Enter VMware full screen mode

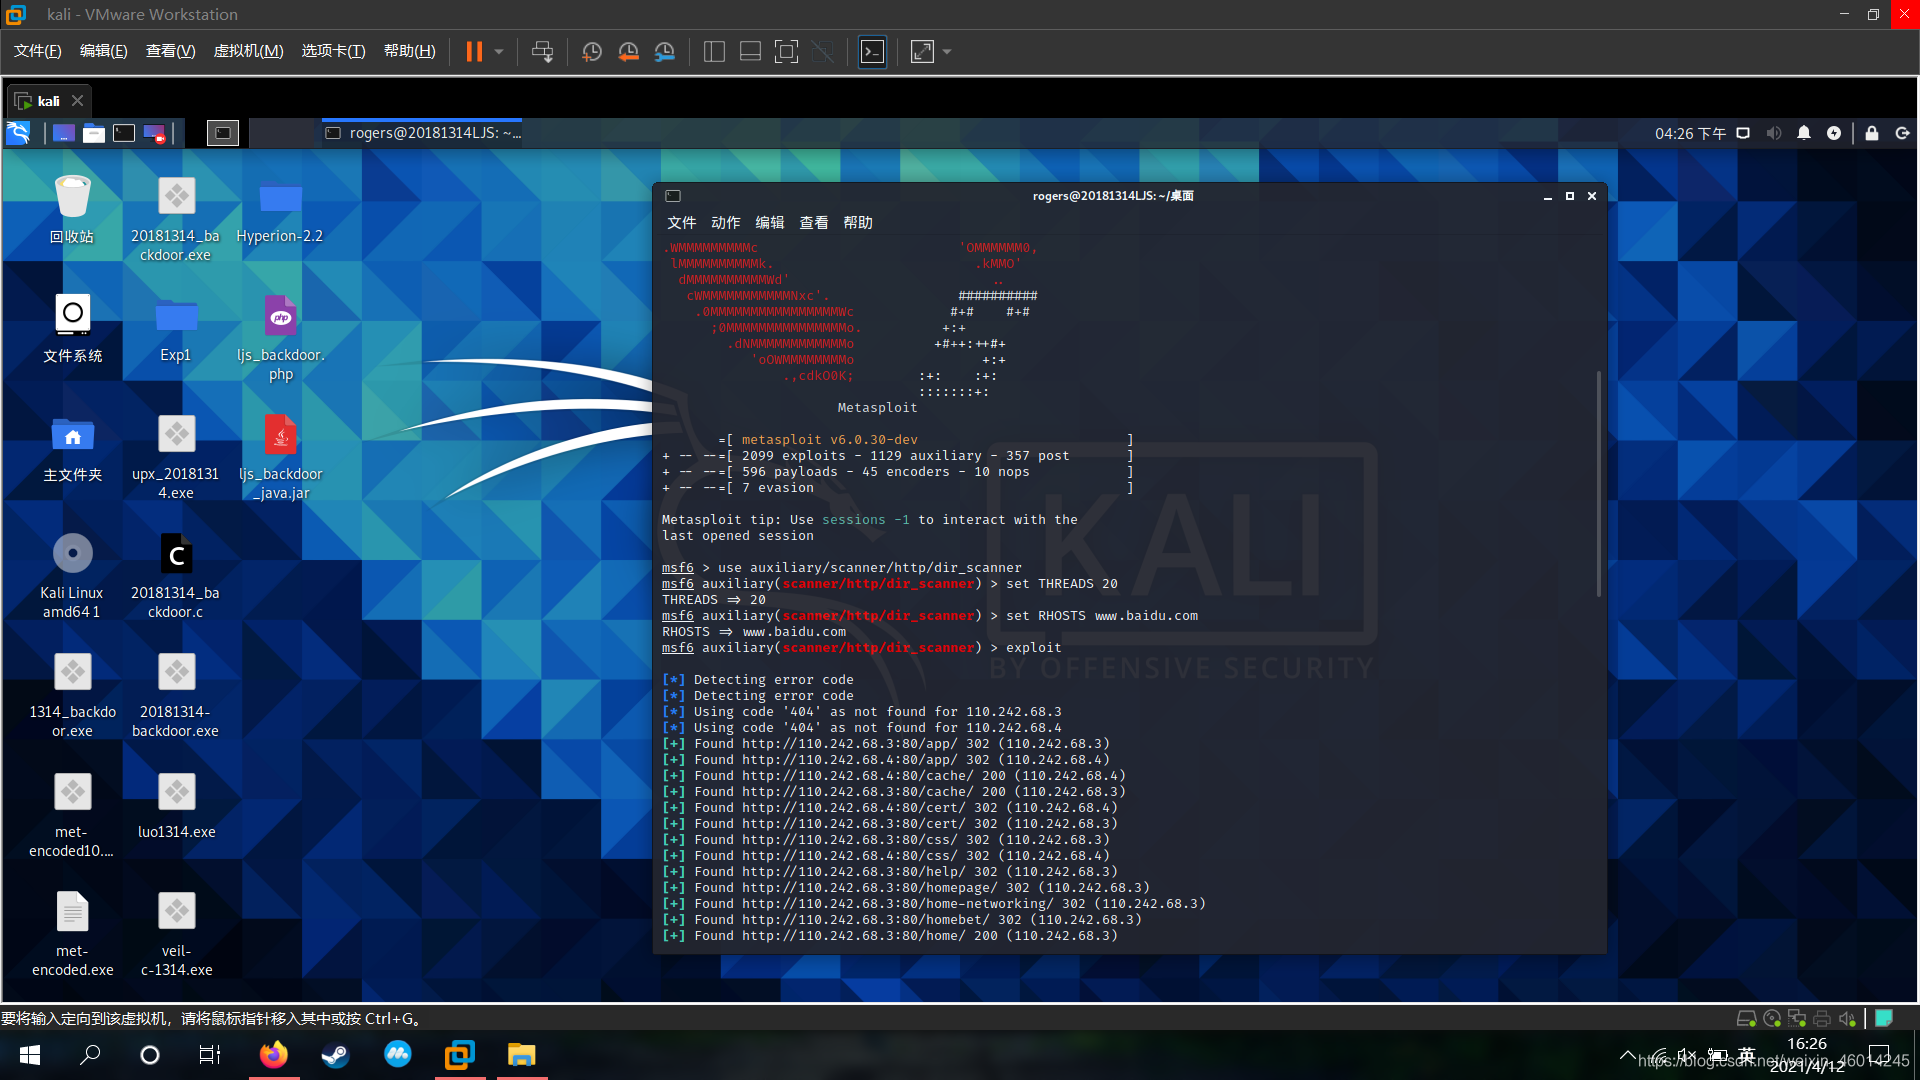786,51
